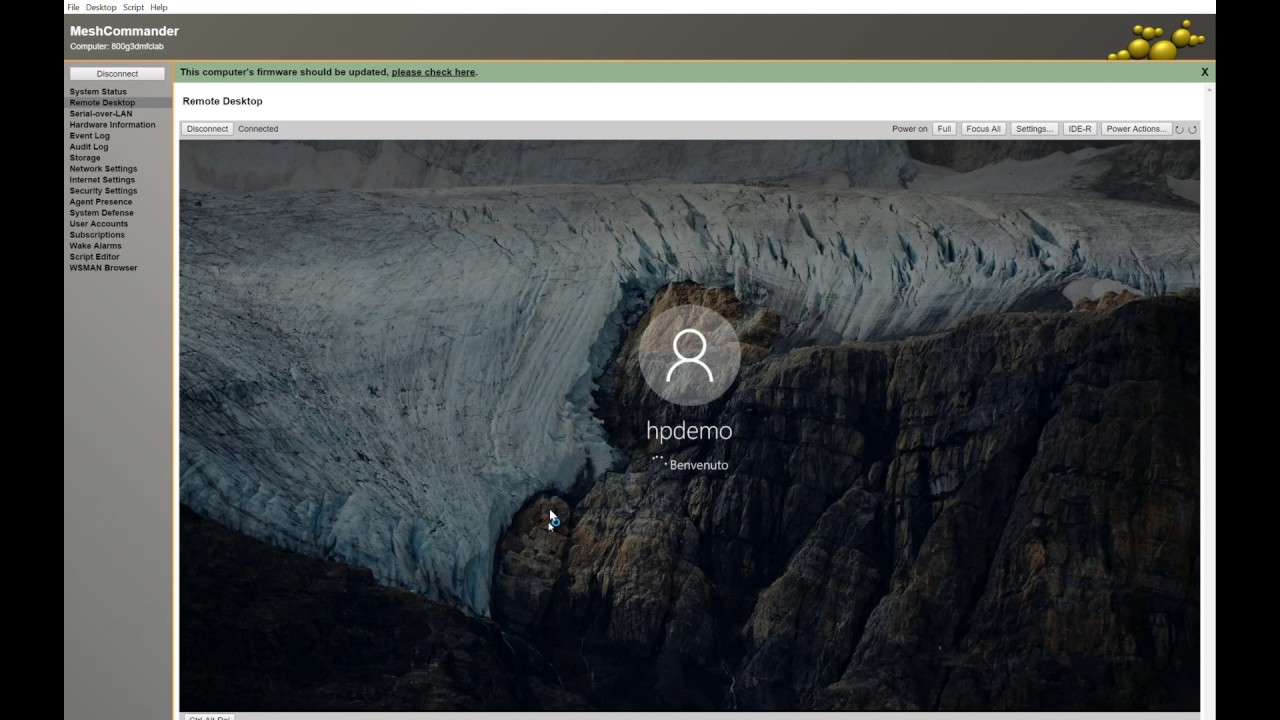
Task: Click the IDE-R button
Action: click(1080, 129)
